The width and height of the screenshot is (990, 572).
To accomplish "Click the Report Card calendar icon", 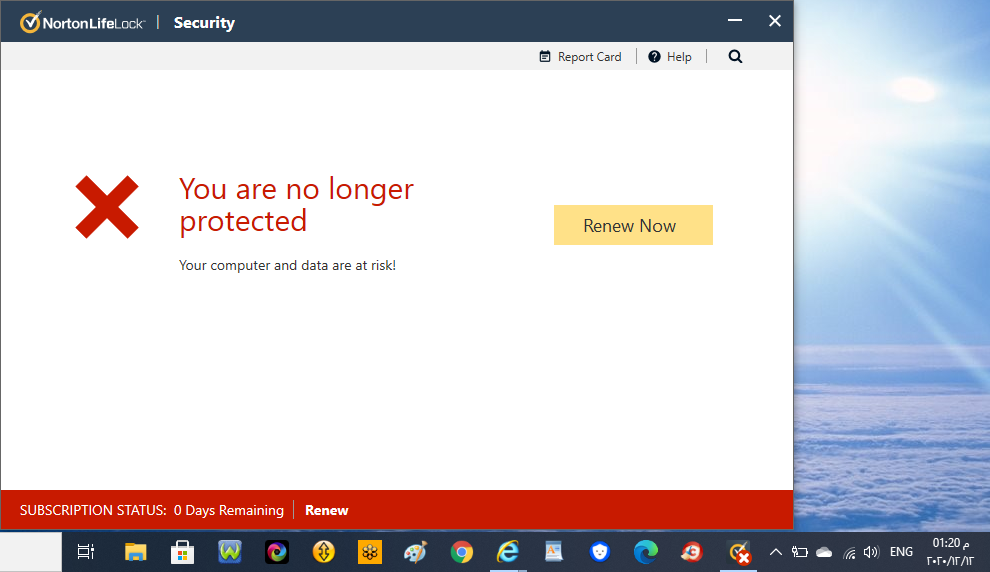I will coord(545,57).
